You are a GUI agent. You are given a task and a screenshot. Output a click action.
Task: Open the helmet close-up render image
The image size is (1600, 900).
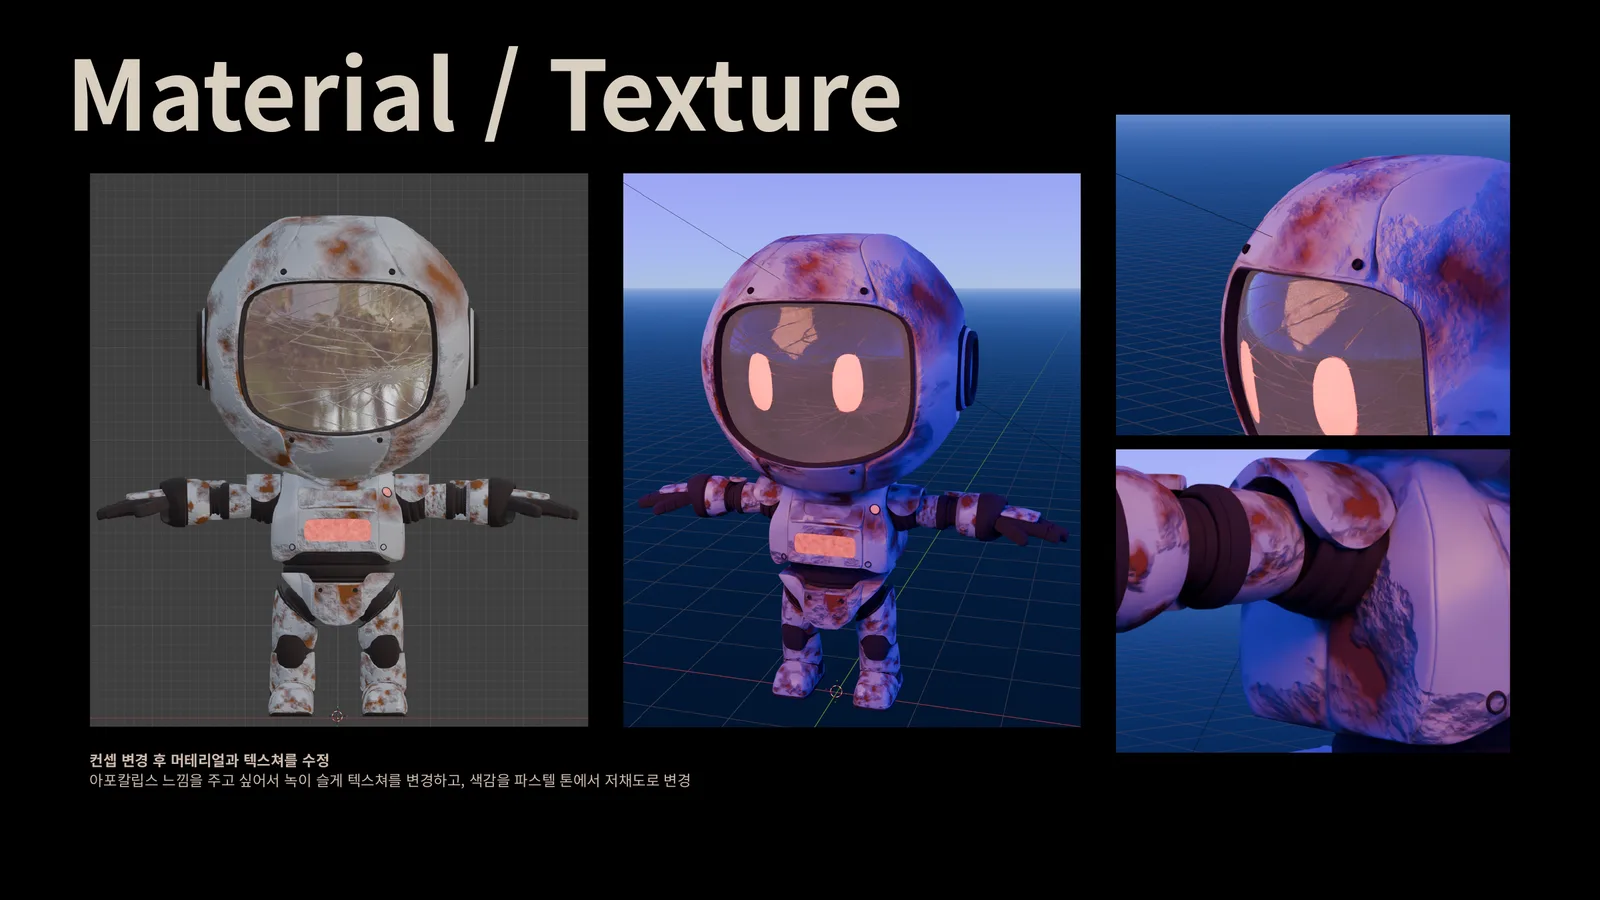(x=1313, y=275)
